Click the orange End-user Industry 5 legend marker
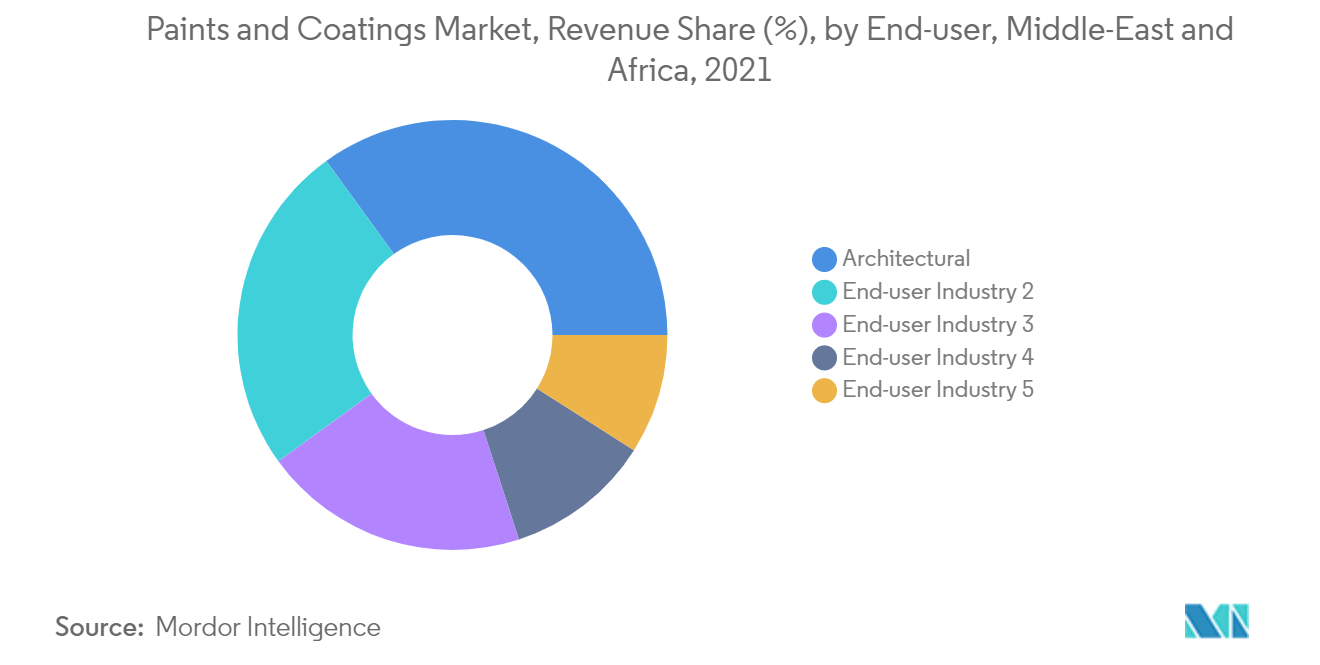The image size is (1320, 665). pos(822,390)
